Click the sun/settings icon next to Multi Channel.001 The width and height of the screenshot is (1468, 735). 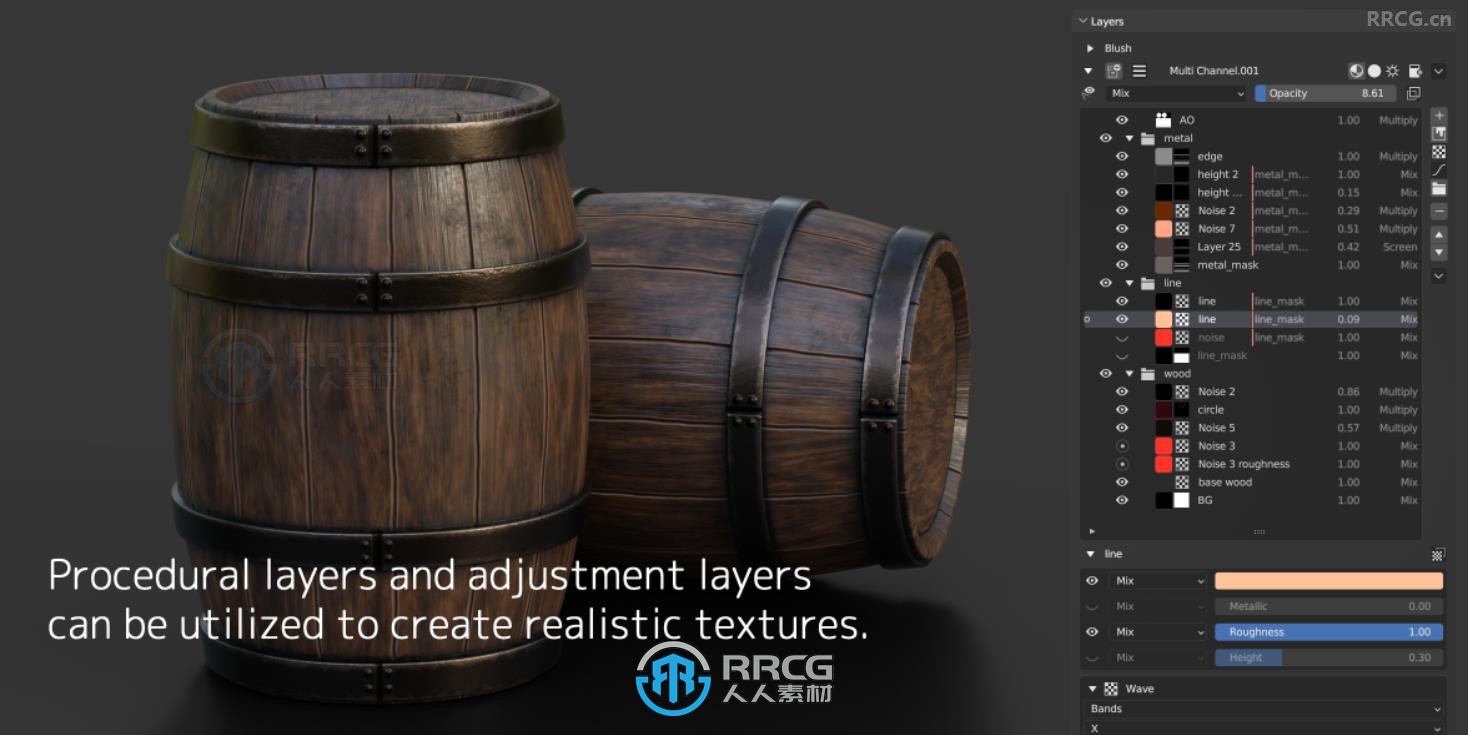(x=1392, y=71)
